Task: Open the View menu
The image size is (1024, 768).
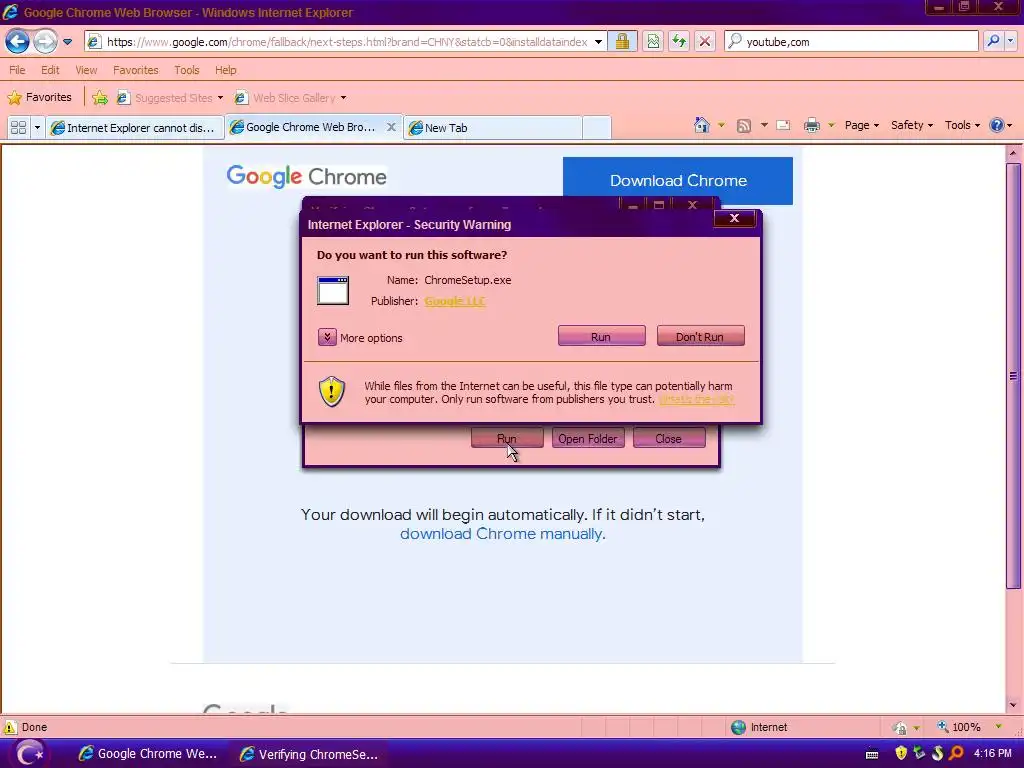Action: pyautogui.click(x=86, y=70)
